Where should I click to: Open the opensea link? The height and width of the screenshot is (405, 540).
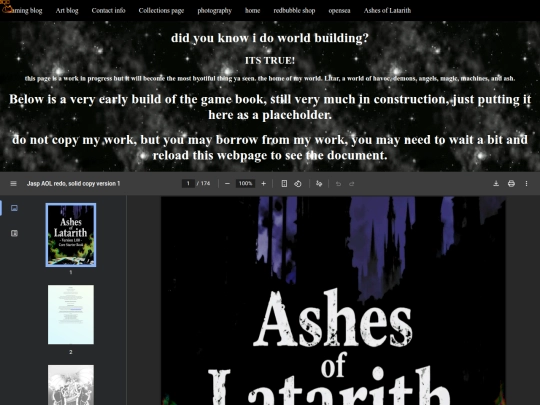[339, 10]
